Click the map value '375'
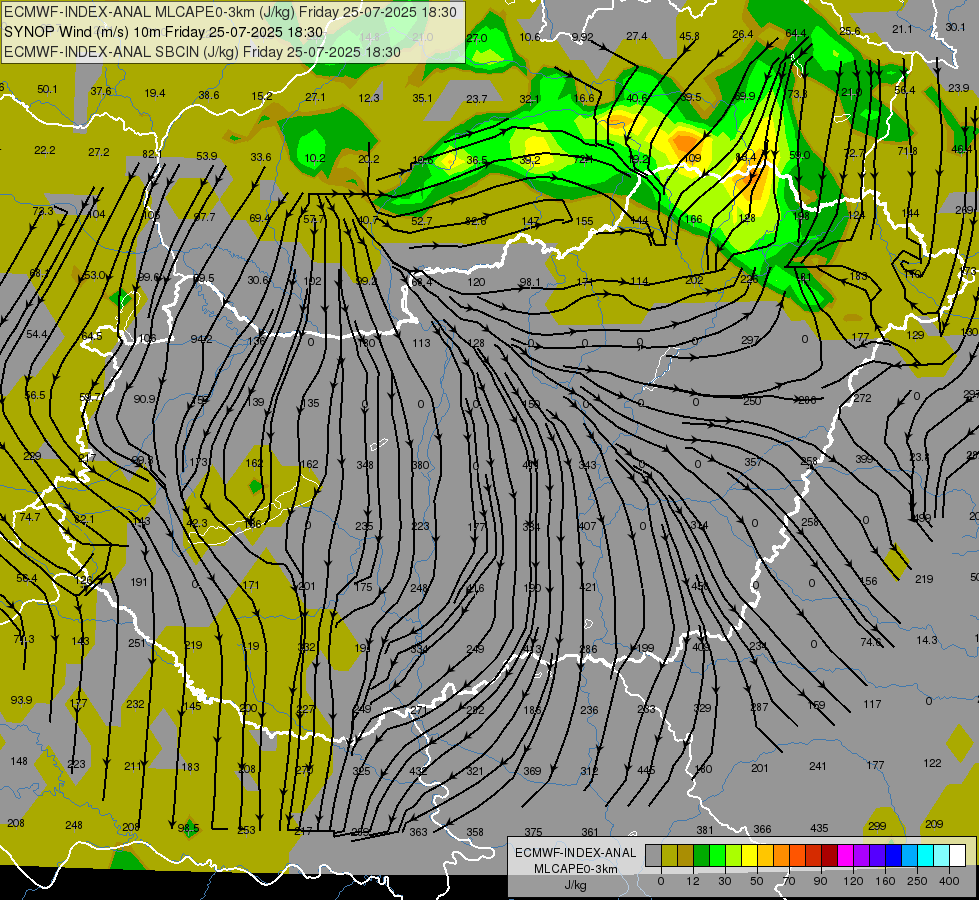This screenshot has width=979, height=900. coord(533,832)
